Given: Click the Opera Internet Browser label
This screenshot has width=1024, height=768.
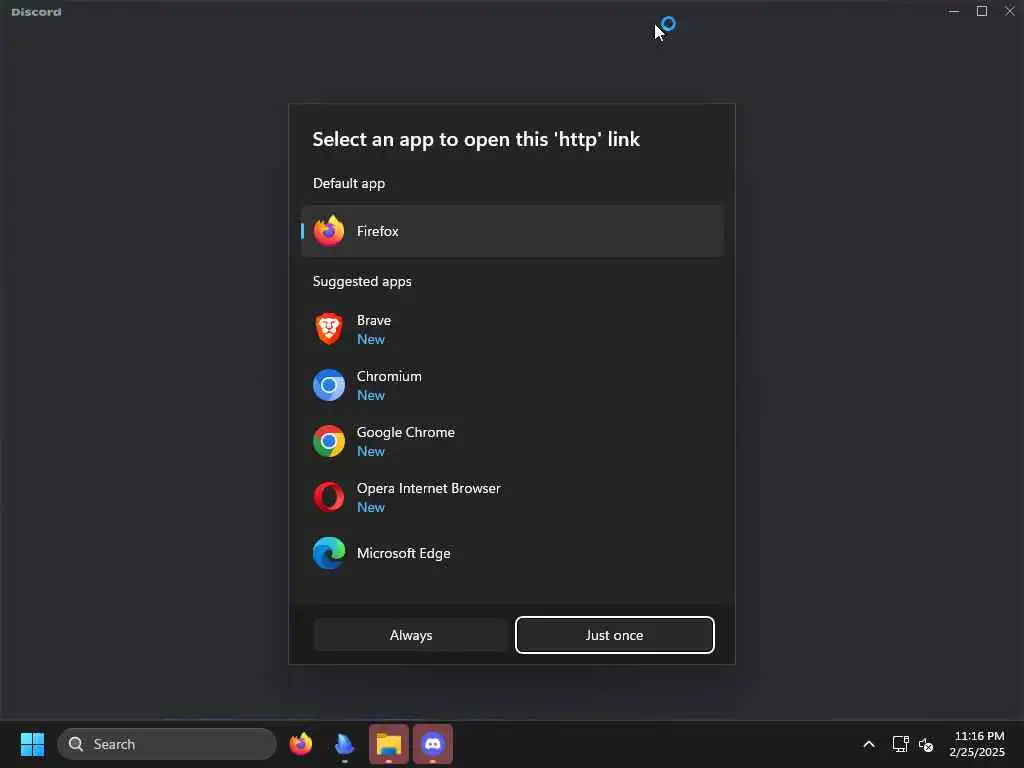Looking at the screenshot, I should click(428, 488).
